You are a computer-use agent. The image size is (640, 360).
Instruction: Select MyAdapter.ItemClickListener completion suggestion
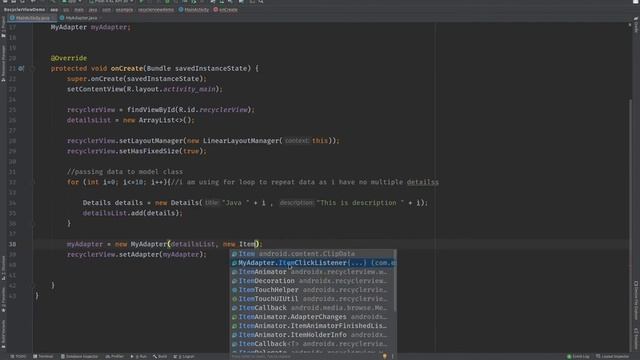click(313, 263)
